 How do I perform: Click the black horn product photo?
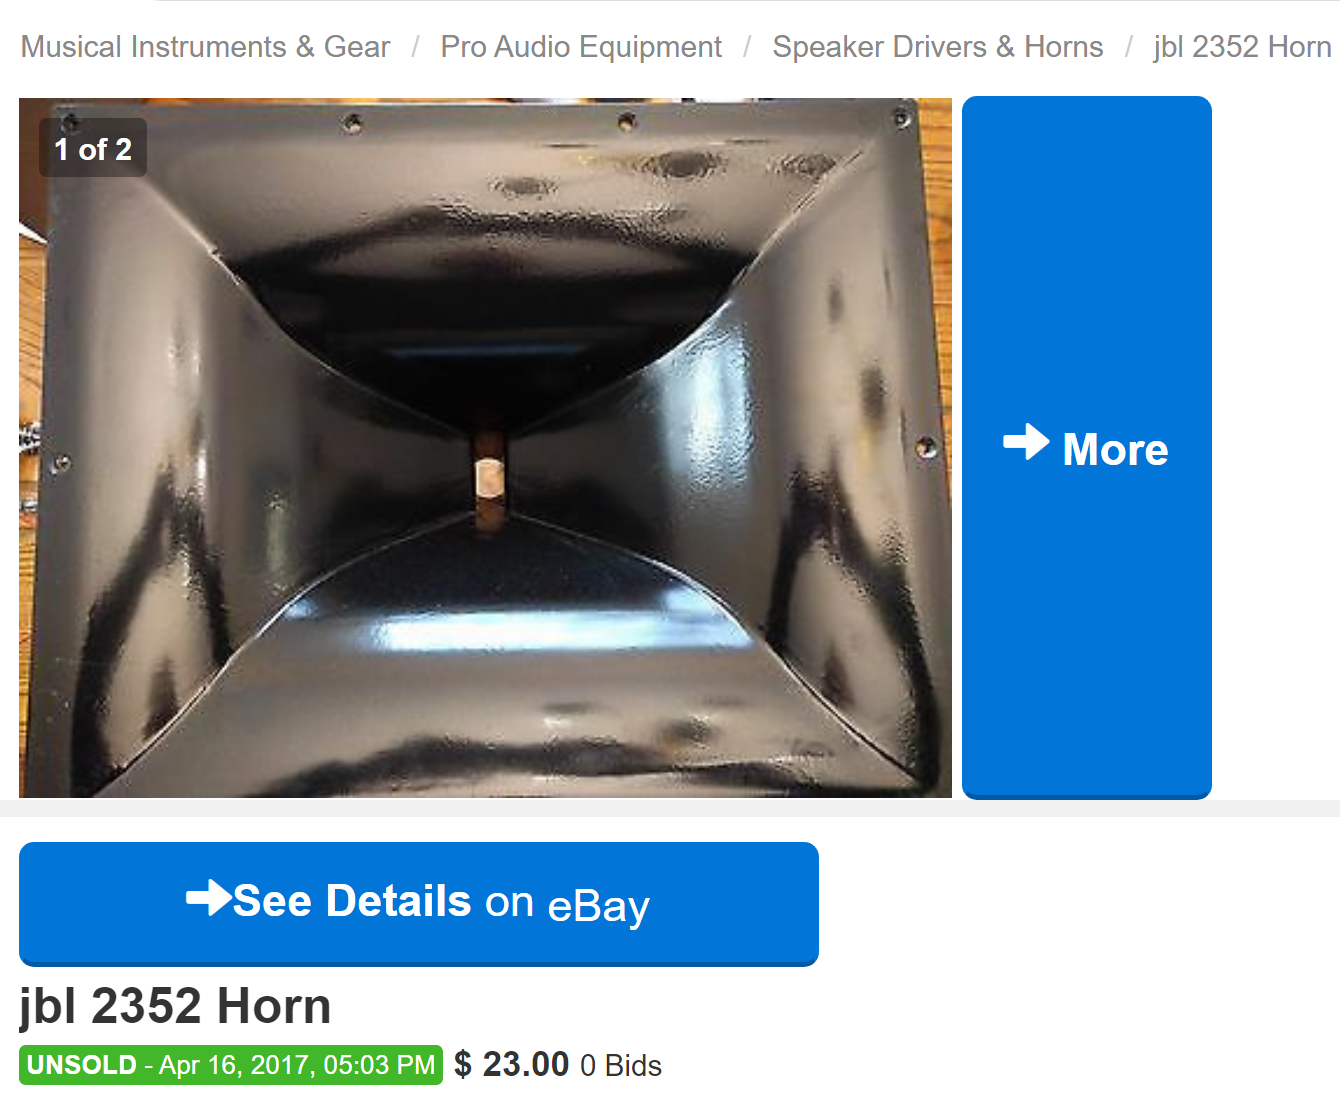coord(485,447)
